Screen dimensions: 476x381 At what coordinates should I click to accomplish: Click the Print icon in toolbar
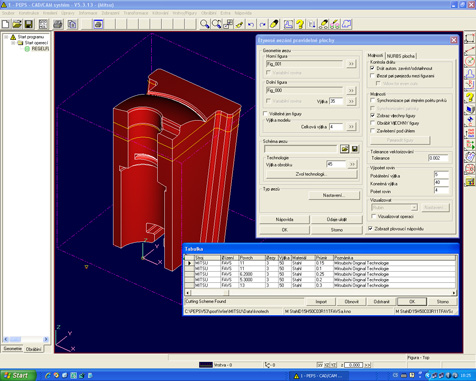click(x=58, y=24)
